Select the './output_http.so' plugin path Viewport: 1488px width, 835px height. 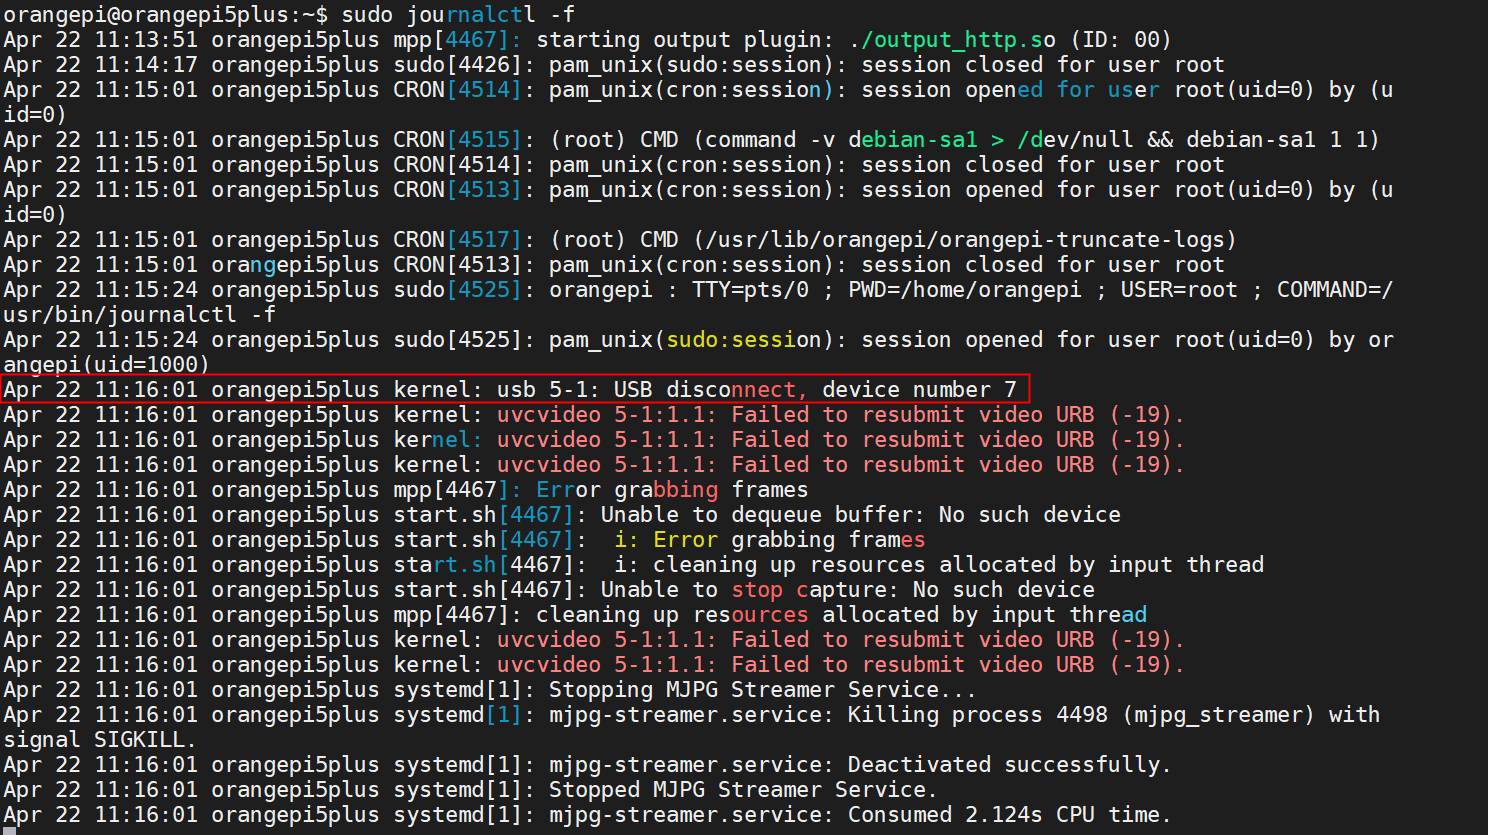pyautogui.click(x=952, y=40)
